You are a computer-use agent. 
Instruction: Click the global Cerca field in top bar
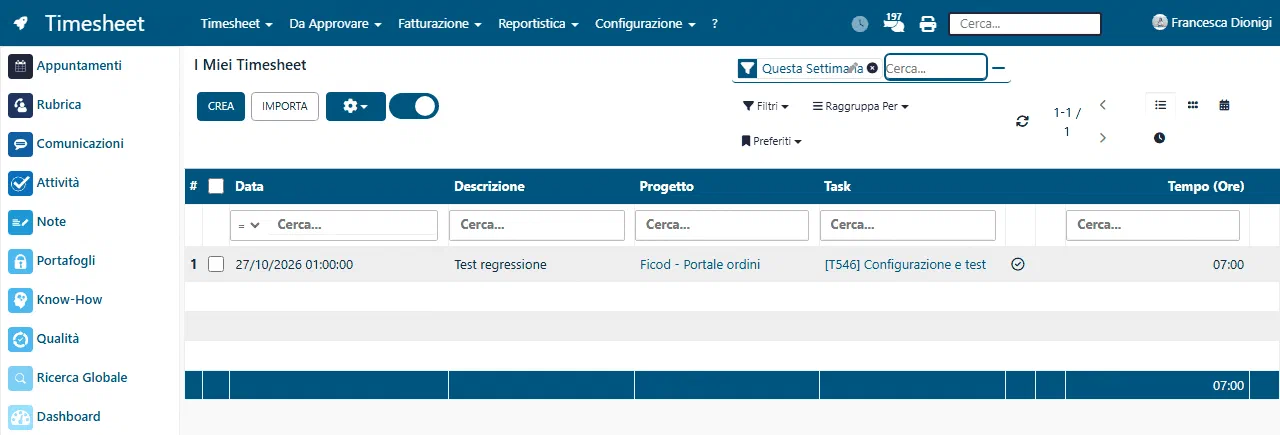tap(1024, 23)
